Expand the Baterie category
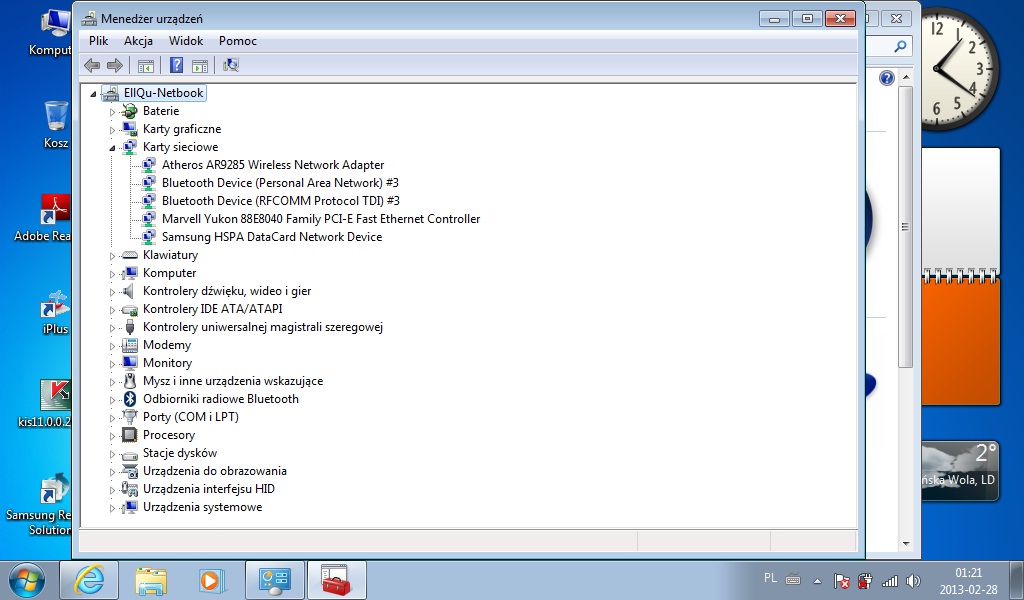1024x600 pixels. (113, 111)
